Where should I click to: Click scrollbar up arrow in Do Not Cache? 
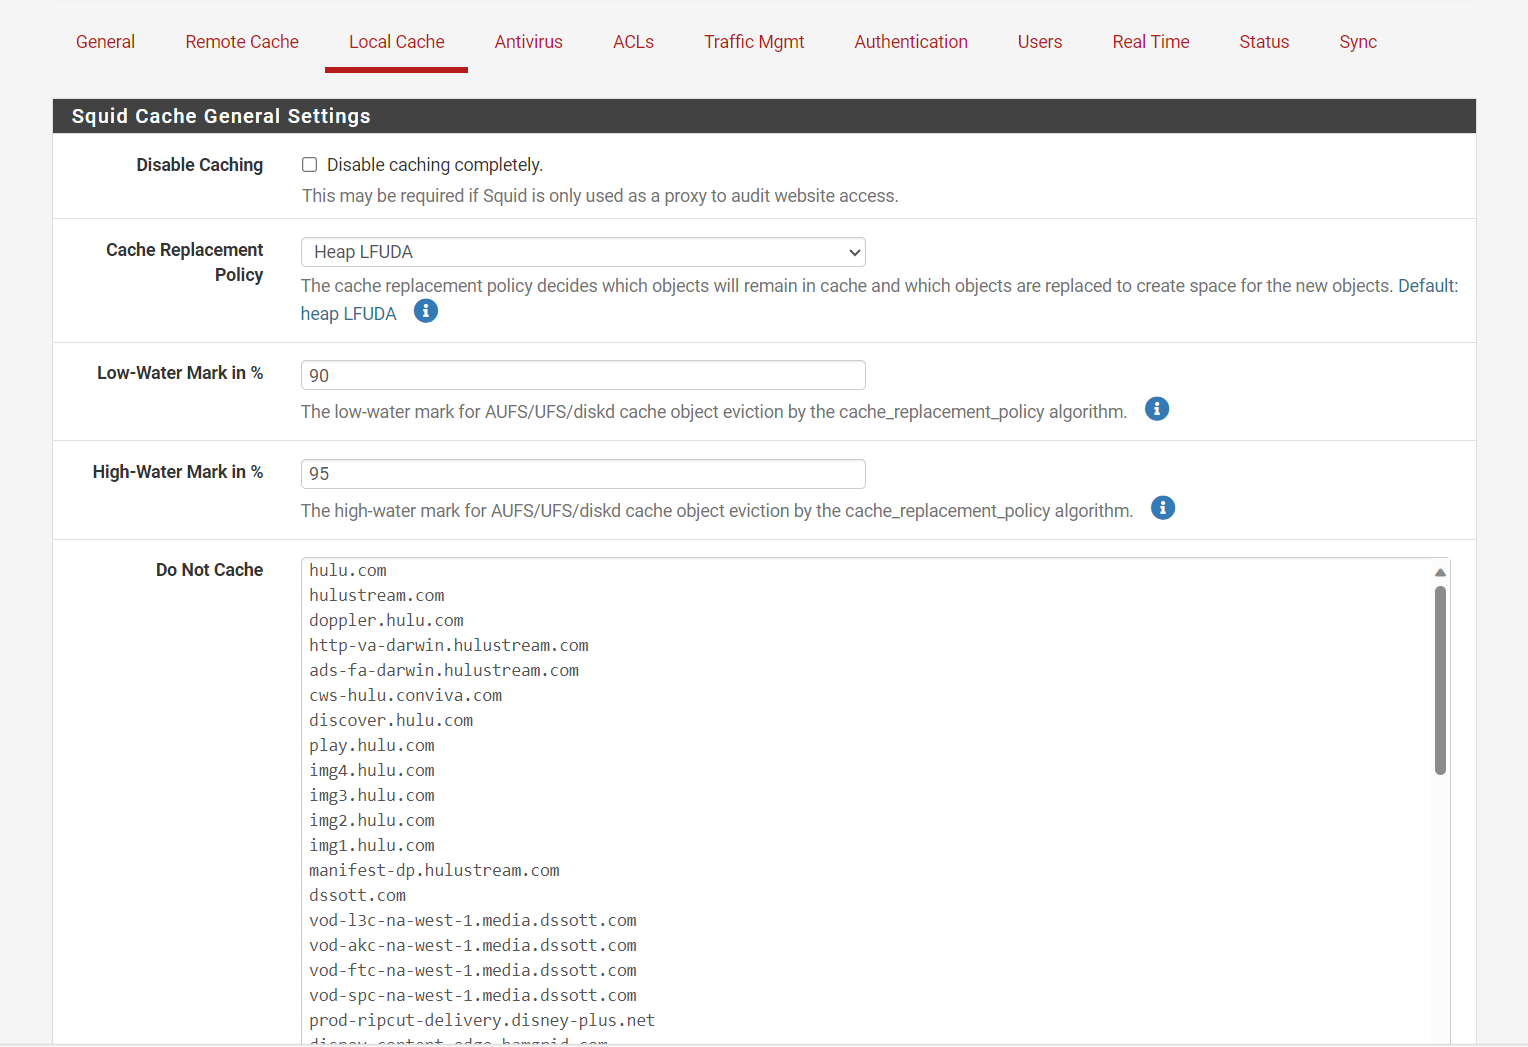(1440, 572)
